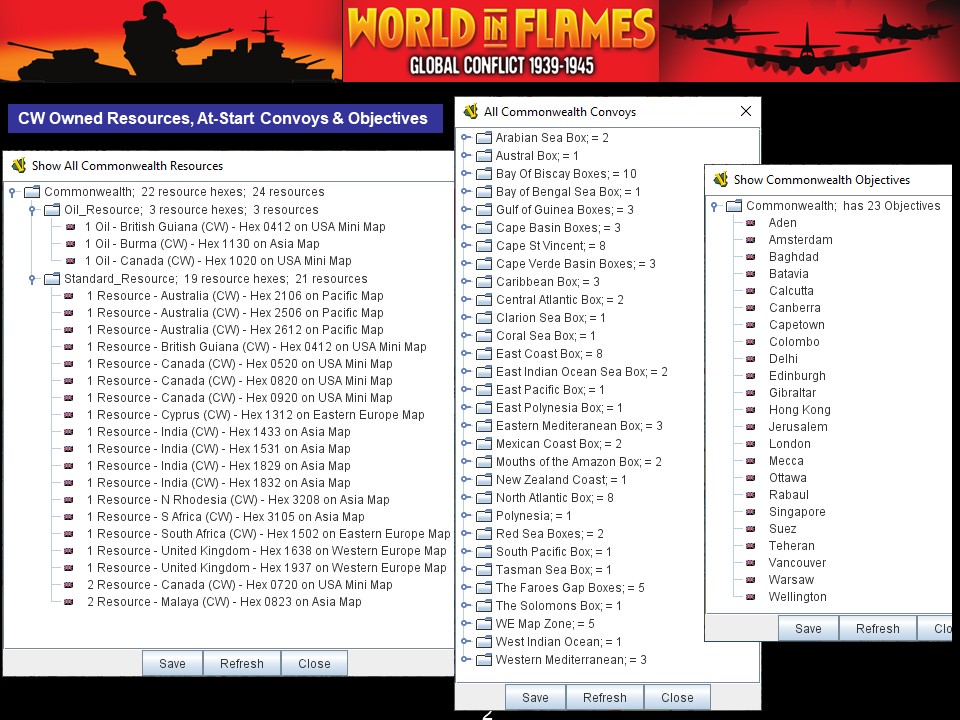
Task: Select the Standard_Resource folder icon
Action: tap(52, 279)
